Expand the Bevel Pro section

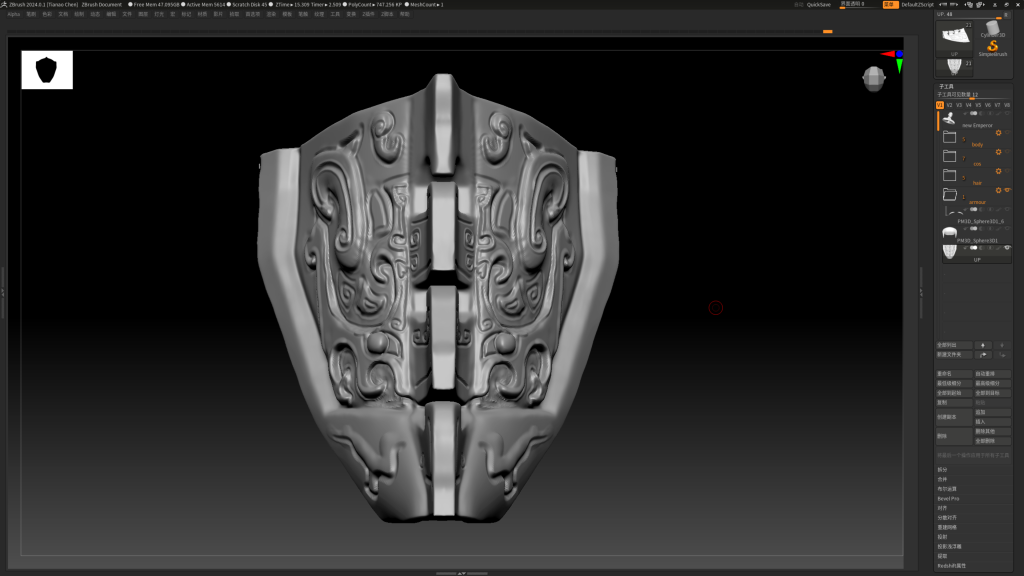point(948,498)
